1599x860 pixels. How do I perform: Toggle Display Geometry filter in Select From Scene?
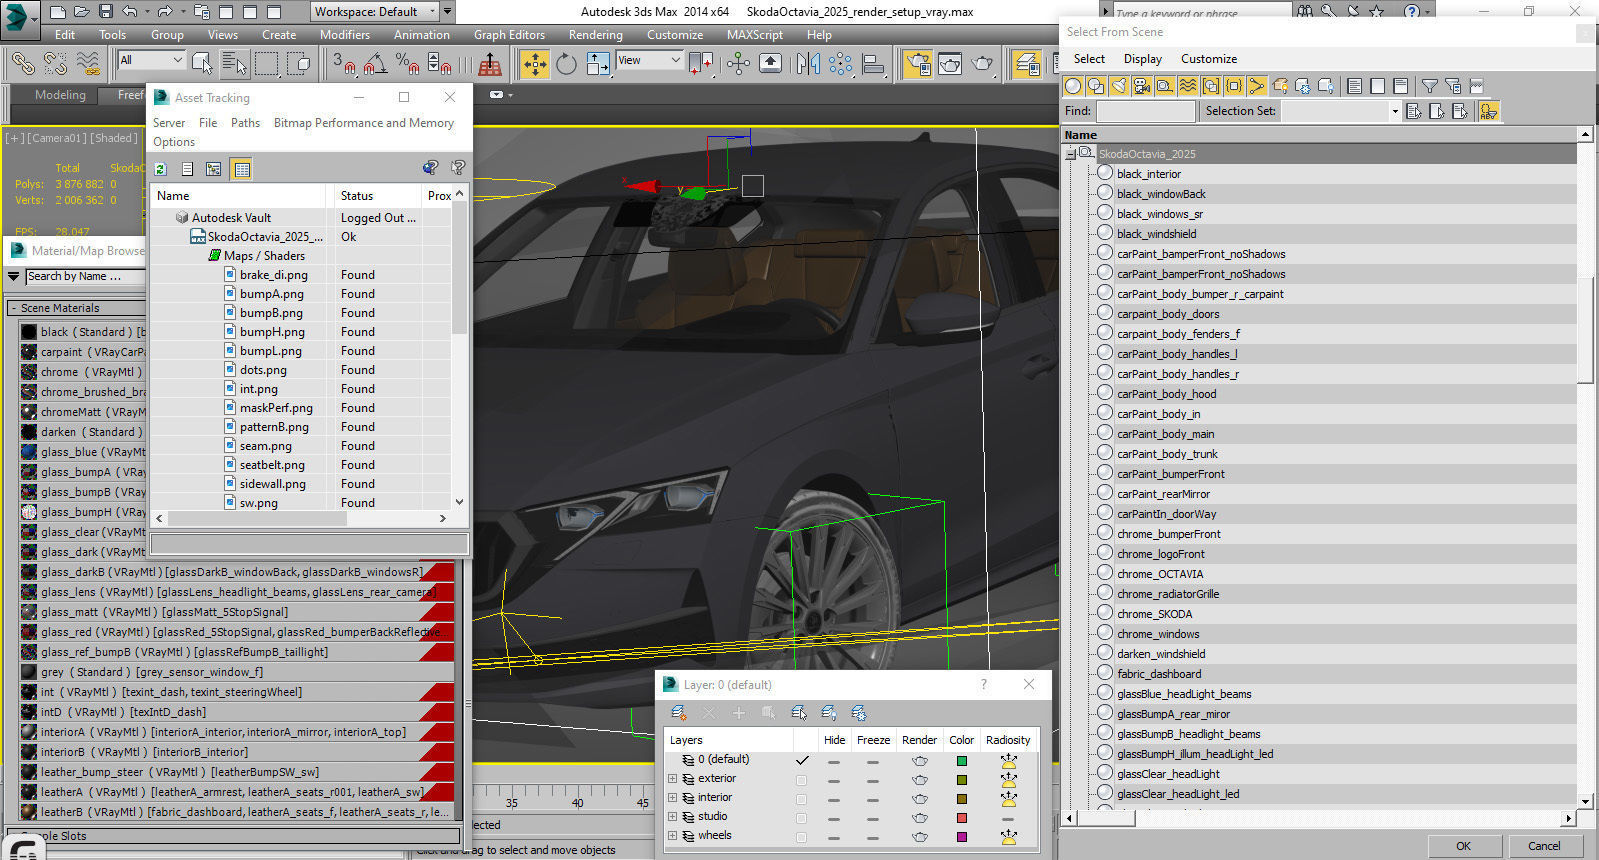[1073, 86]
